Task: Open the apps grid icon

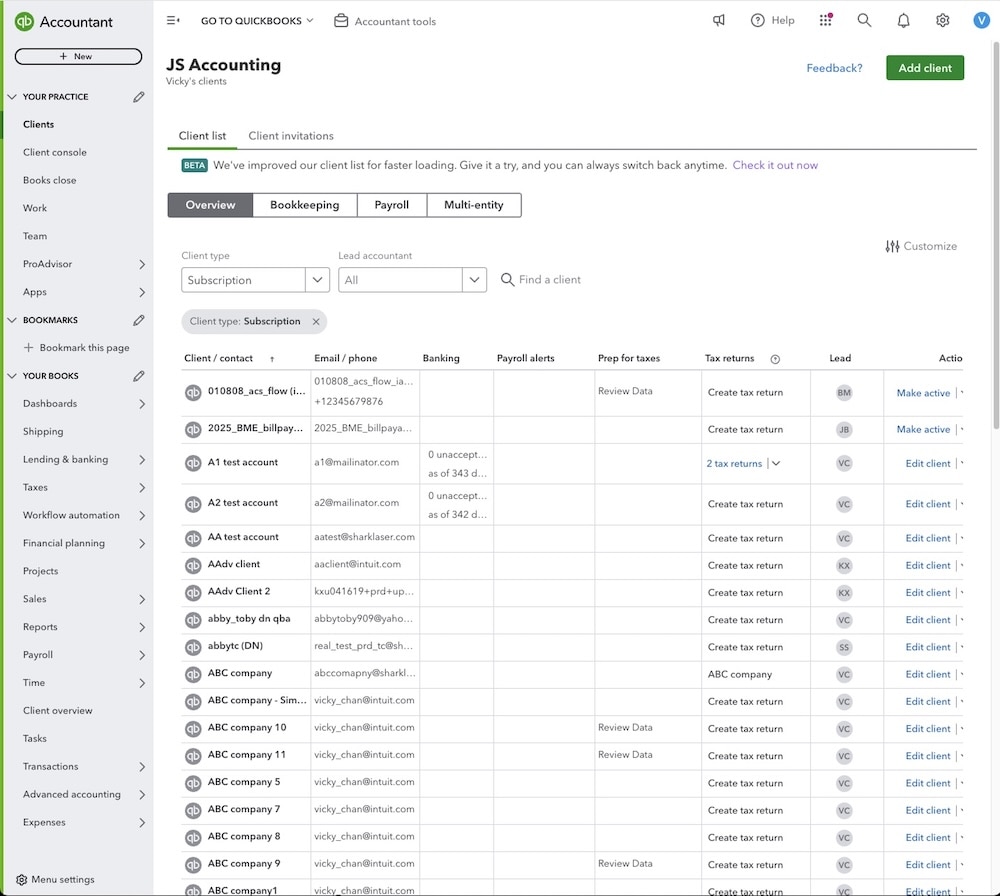Action: coord(824,19)
